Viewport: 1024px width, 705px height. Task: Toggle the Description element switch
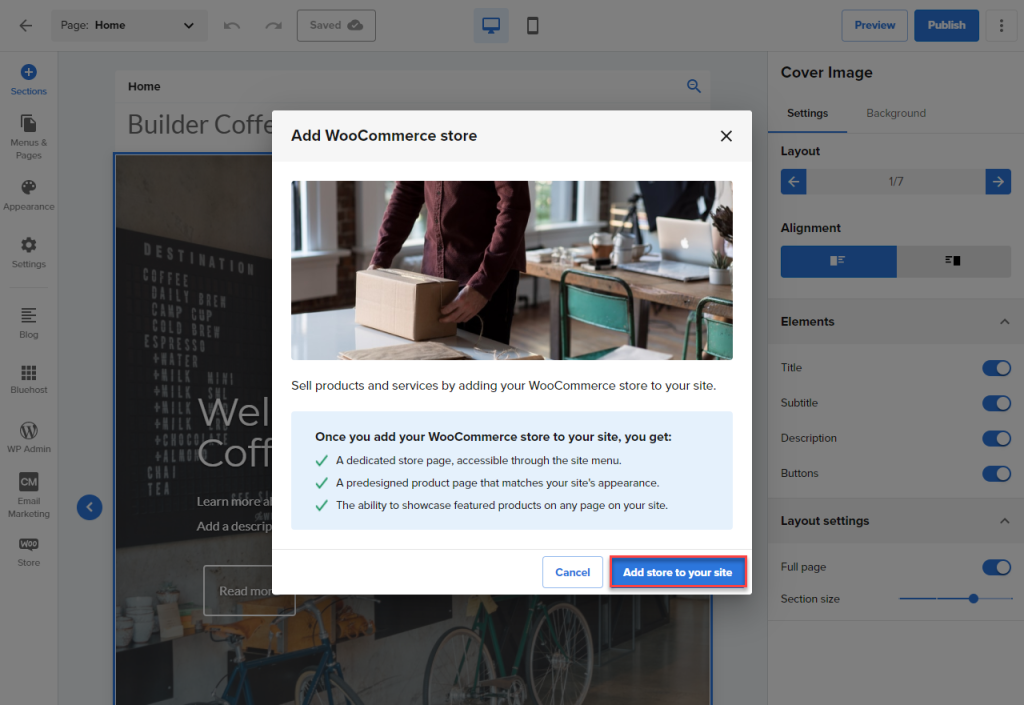(997, 439)
